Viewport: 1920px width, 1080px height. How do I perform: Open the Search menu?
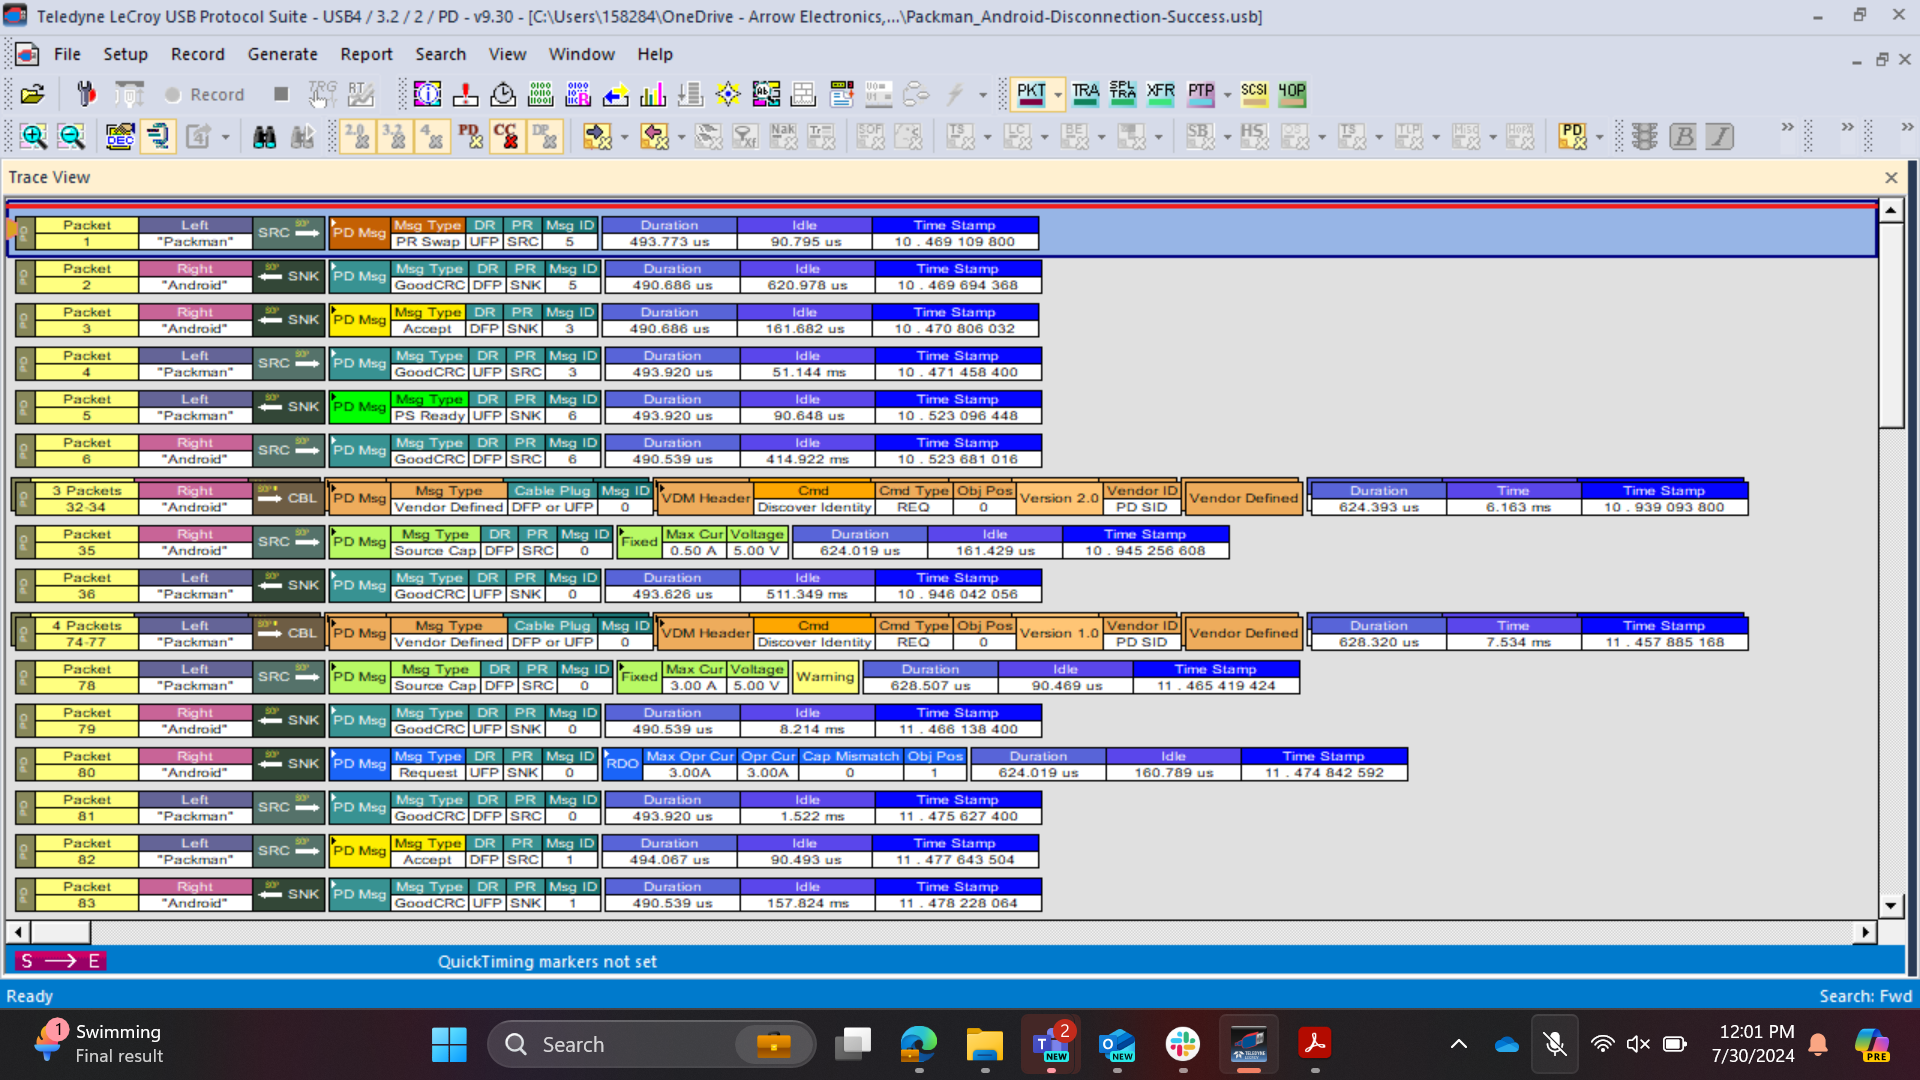pyautogui.click(x=441, y=54)
